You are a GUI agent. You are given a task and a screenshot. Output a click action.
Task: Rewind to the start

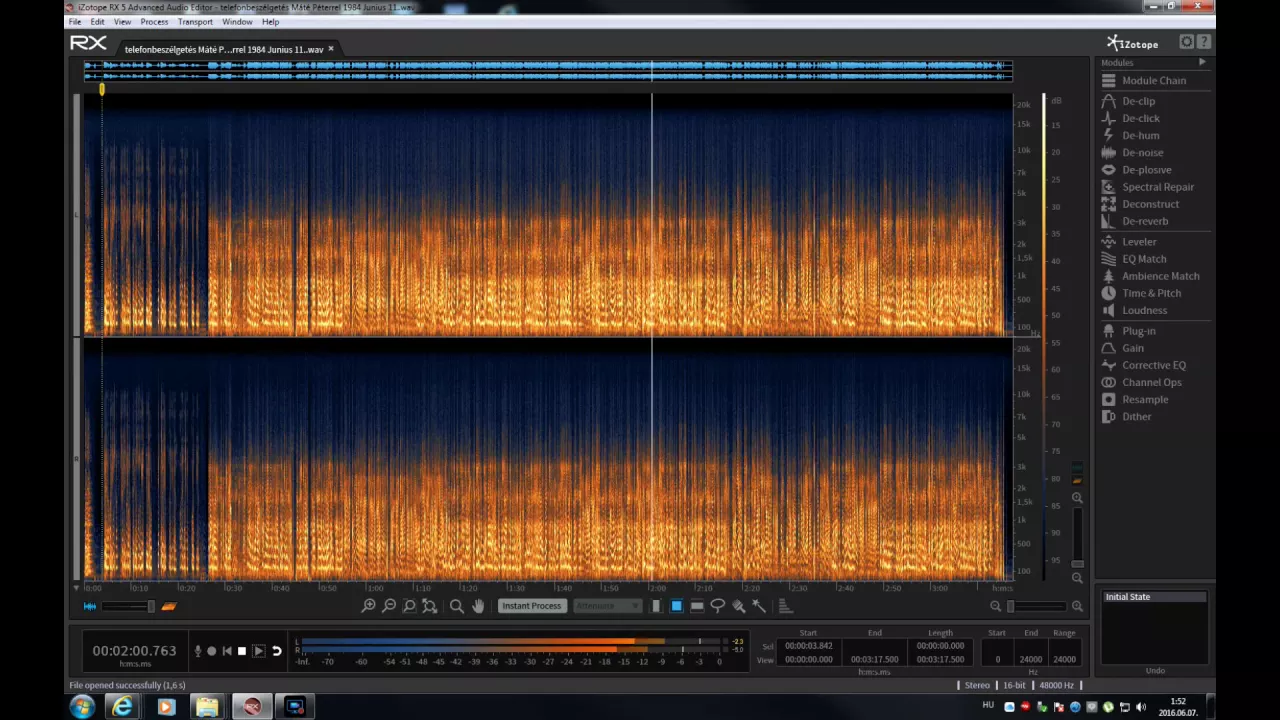pyautogui.click(x=227, y=651)
